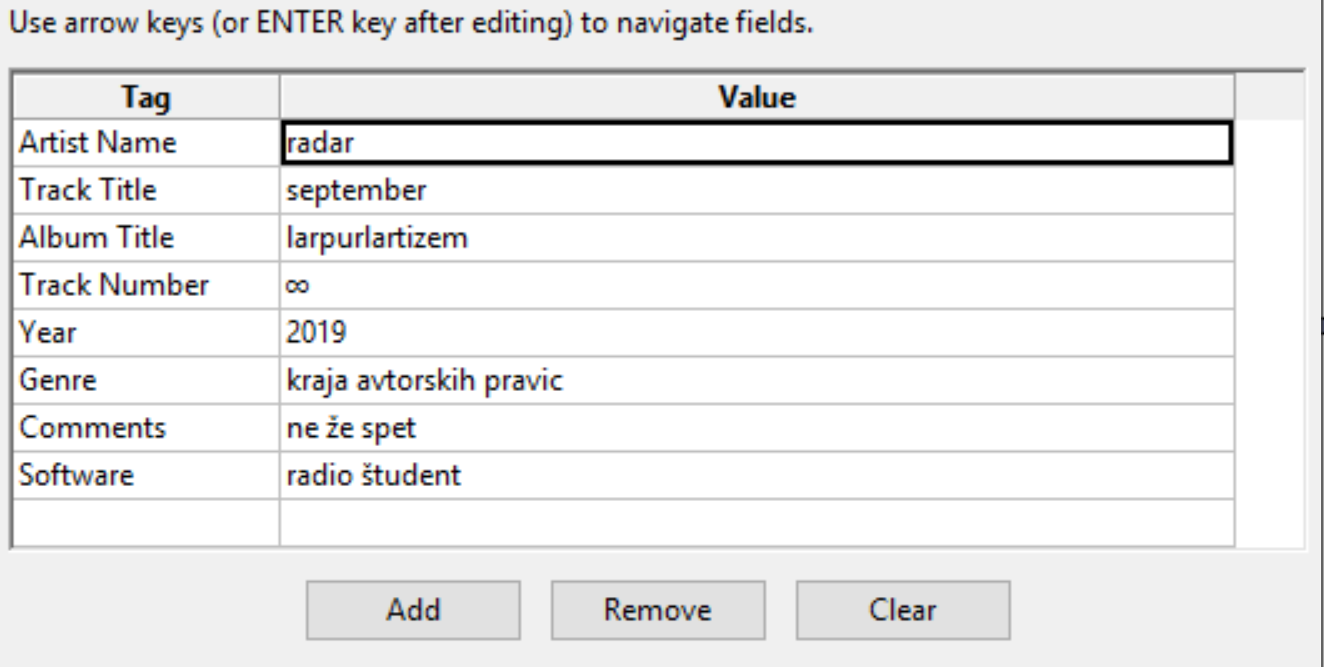Screen dimensions: 1324x667
Task: Click the empty tag cell in last row
Action: tap(146, 522)
